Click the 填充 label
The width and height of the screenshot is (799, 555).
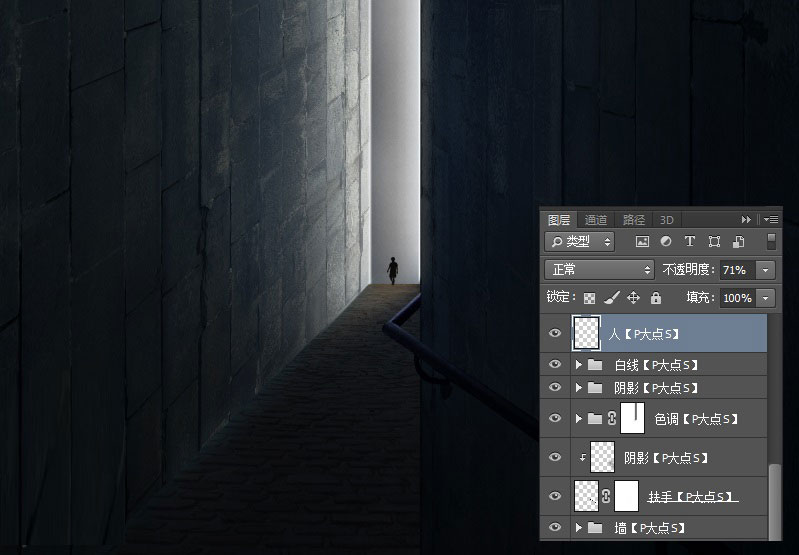coord(701,298)
